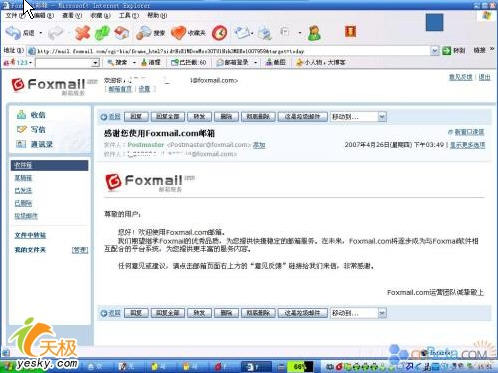Image resolution: width=498 pixels, height=373 pixels.
Task: Expand the links toolbar chevron
Action: [x=492, y=49]
